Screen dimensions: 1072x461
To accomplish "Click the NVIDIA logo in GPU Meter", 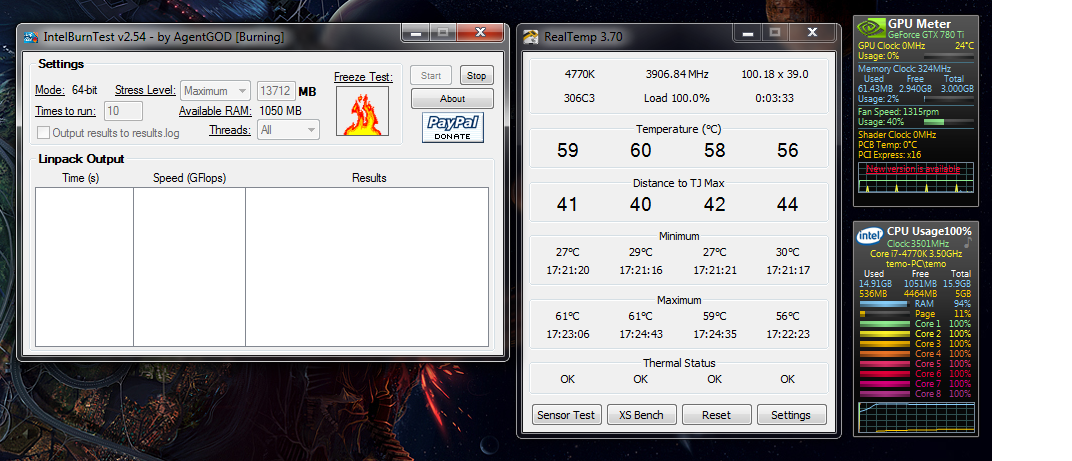I will pyautogui.click(x=871, y=29).
